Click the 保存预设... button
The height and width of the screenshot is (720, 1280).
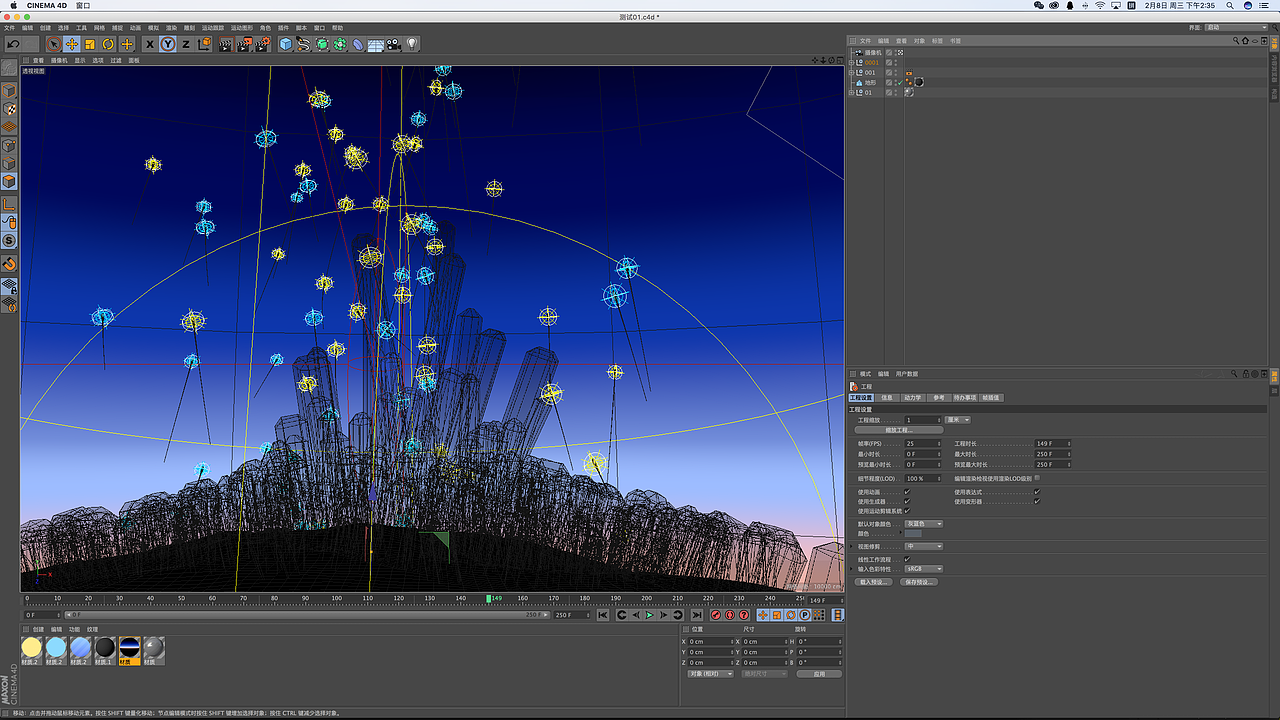918,581
